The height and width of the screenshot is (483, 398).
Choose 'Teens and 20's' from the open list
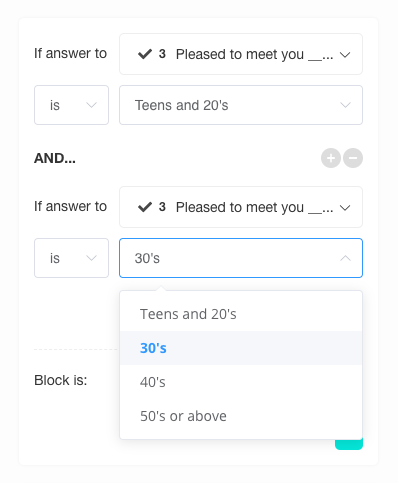[x=241, y=314]
